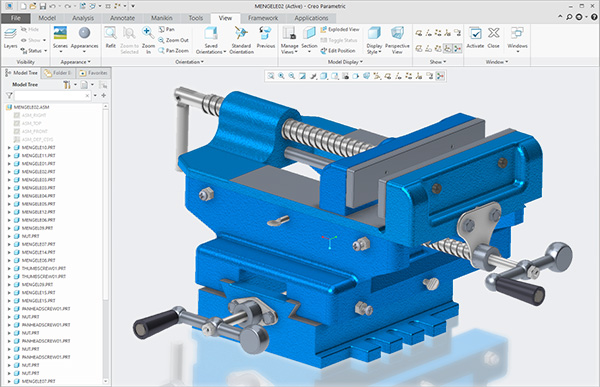
Task: Click Zoom Out button
Action: 173,40
